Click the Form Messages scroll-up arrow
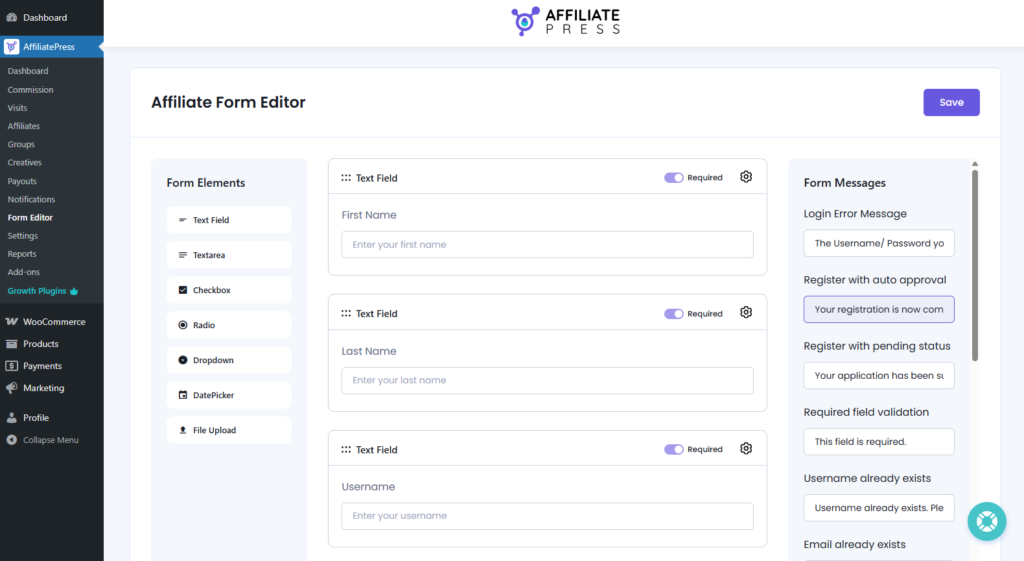 tap(975, 164)
